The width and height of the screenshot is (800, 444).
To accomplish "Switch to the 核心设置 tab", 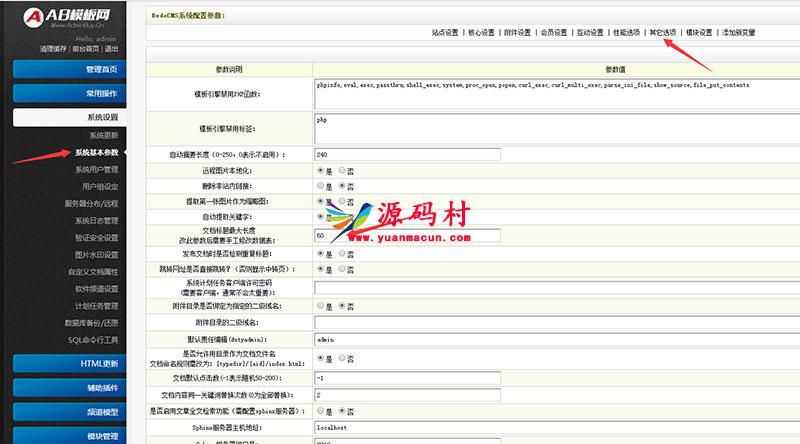I will (x=481, y=32).
